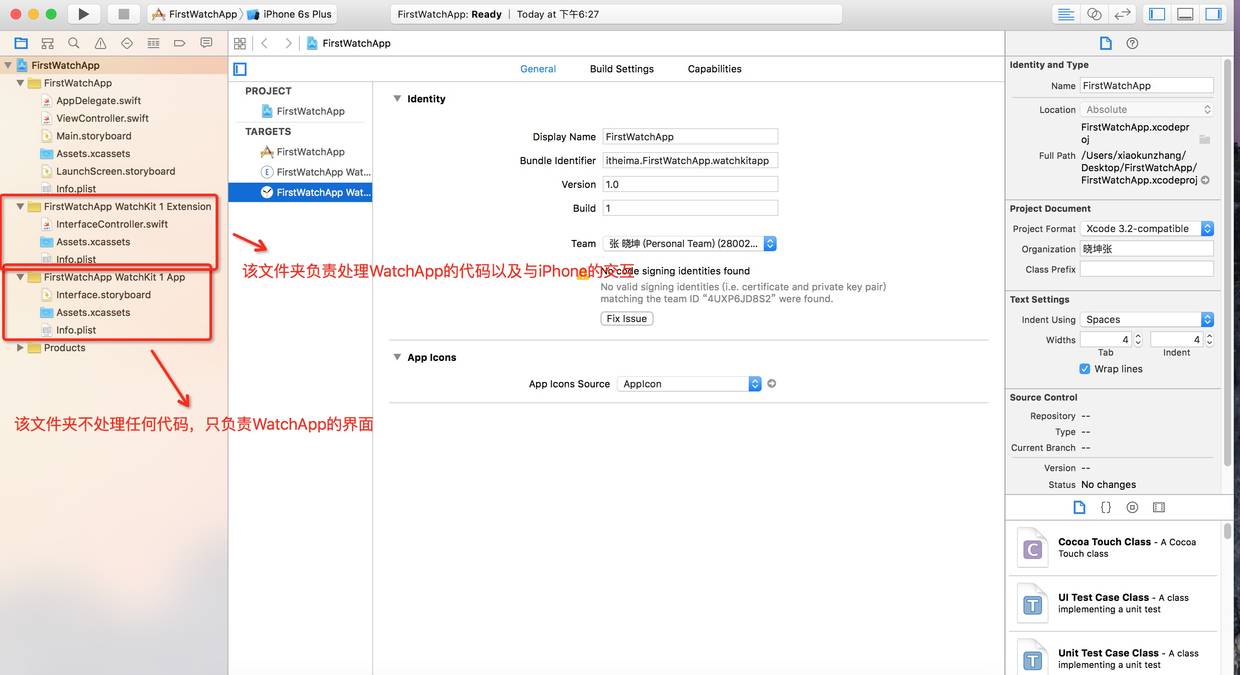The image size is (1240, 675).
Task: Choose iPhone 6s Plus destination
Action: click(x=289, y=14)
